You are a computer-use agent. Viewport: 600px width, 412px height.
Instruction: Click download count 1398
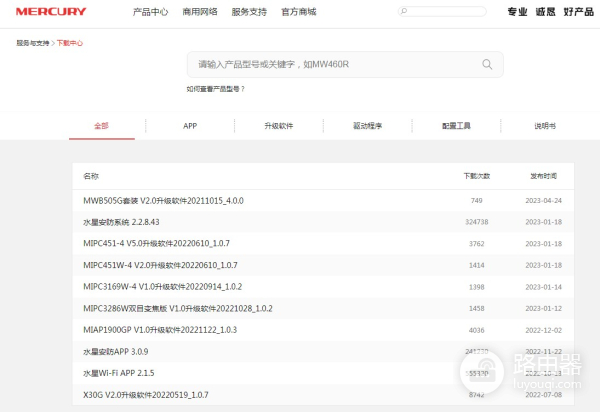[477, 287]
